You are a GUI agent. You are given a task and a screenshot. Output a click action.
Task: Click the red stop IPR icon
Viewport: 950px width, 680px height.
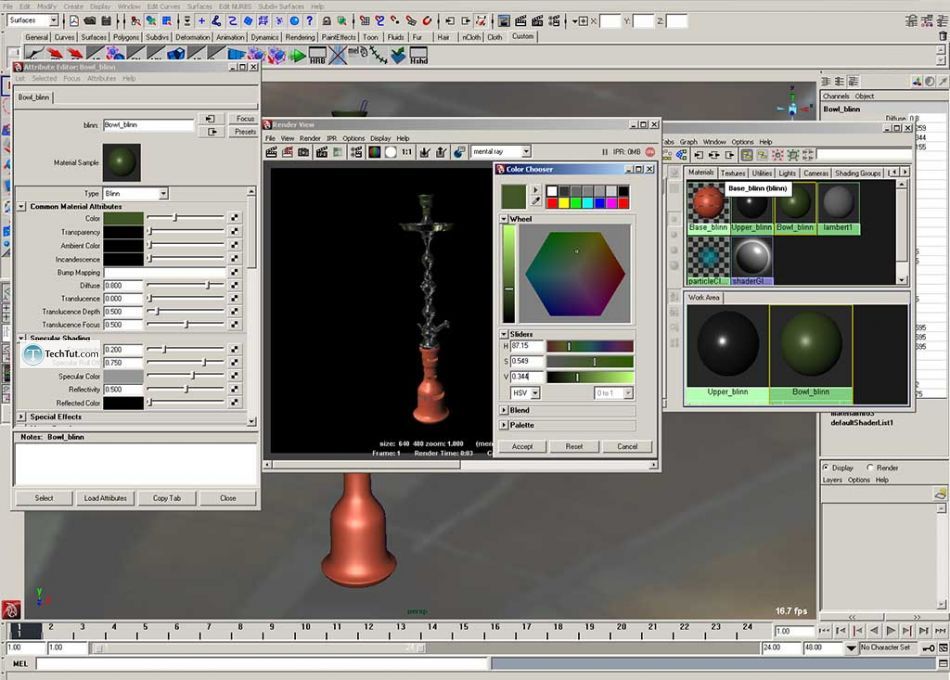point(650,152)
